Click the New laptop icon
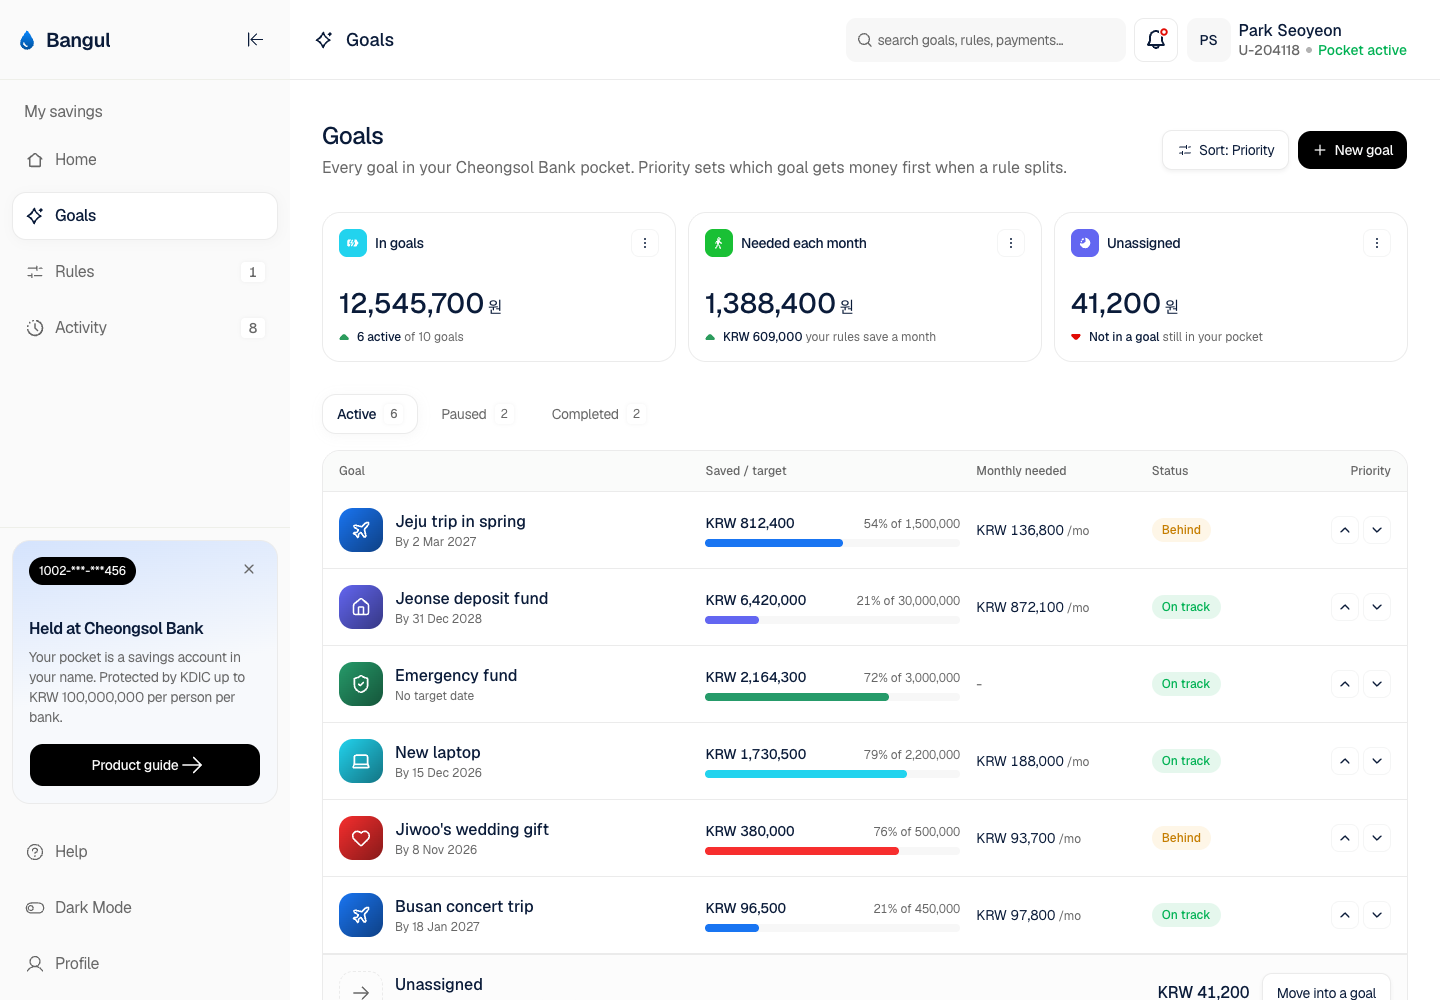This screenshot has width=1440, height=1000. coord(361,761)
